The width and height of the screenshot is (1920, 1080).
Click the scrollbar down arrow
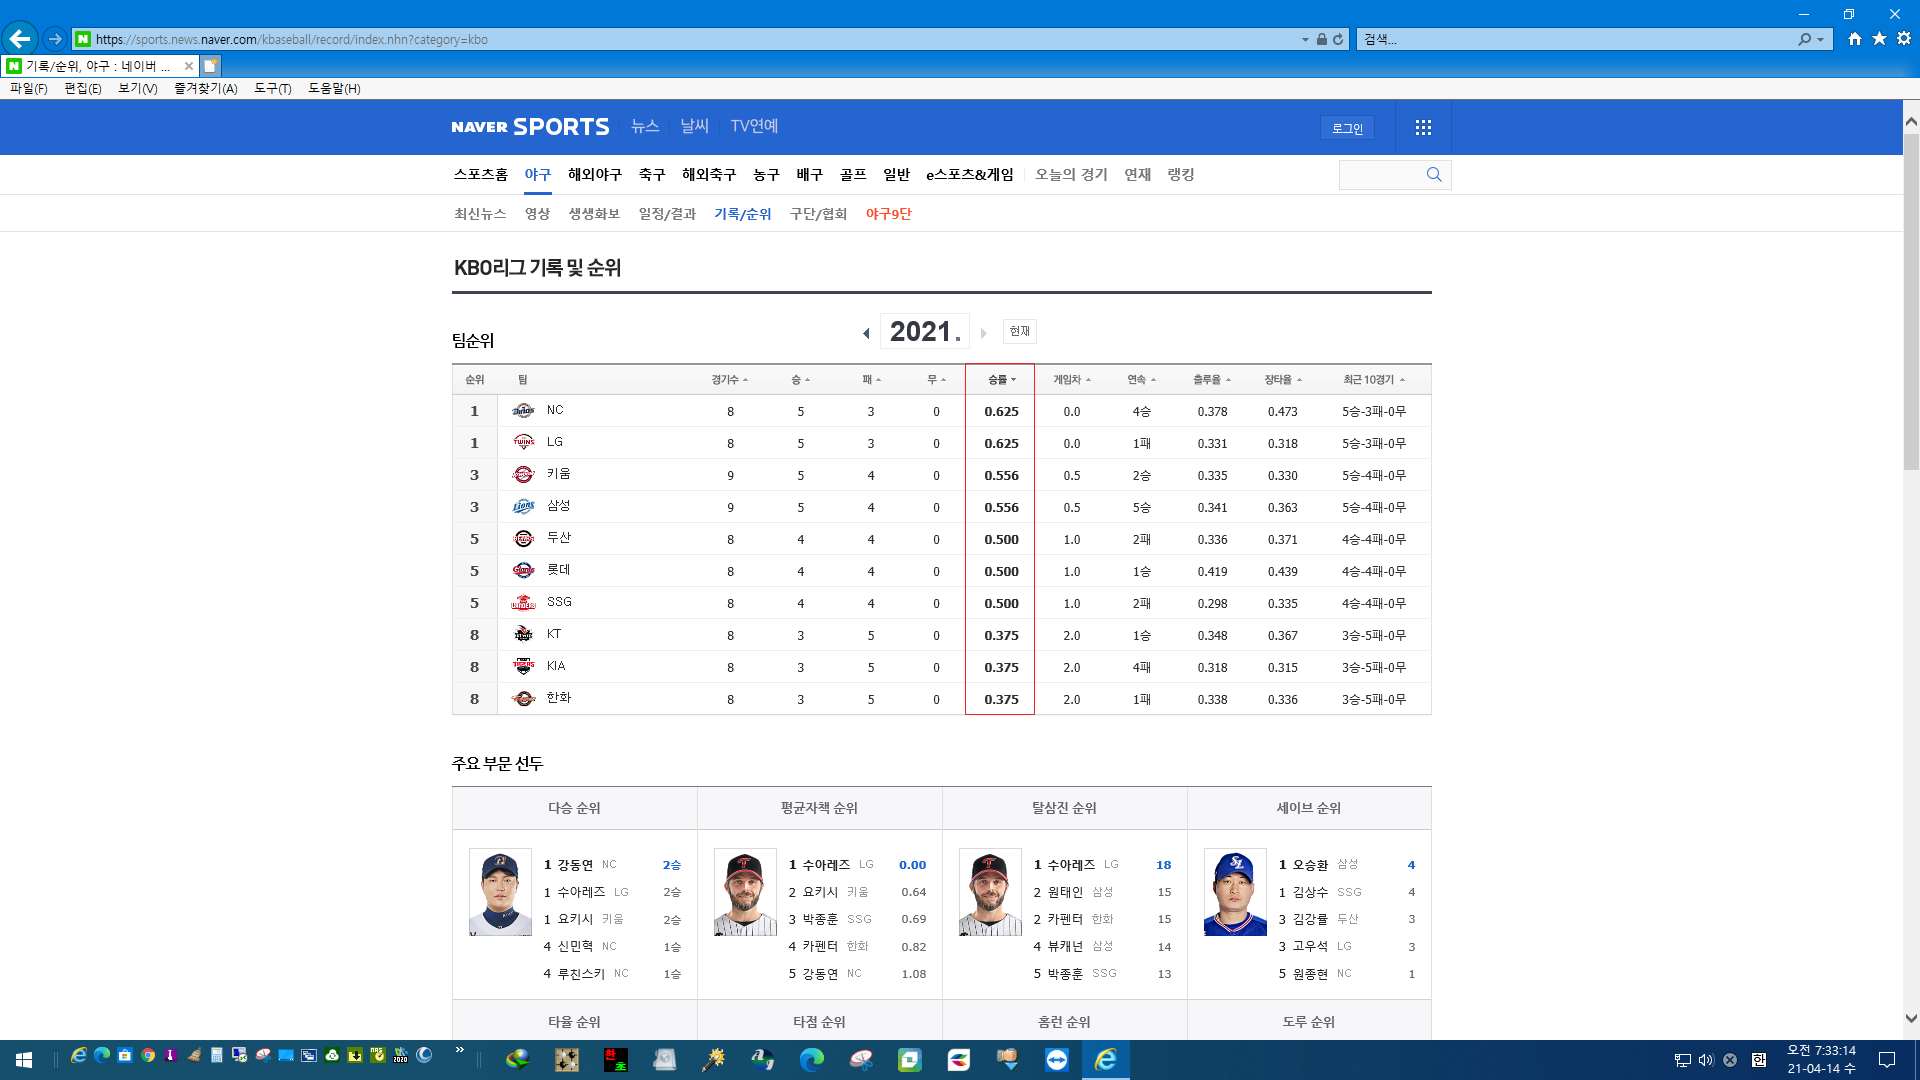[x=1911, y=1019]
